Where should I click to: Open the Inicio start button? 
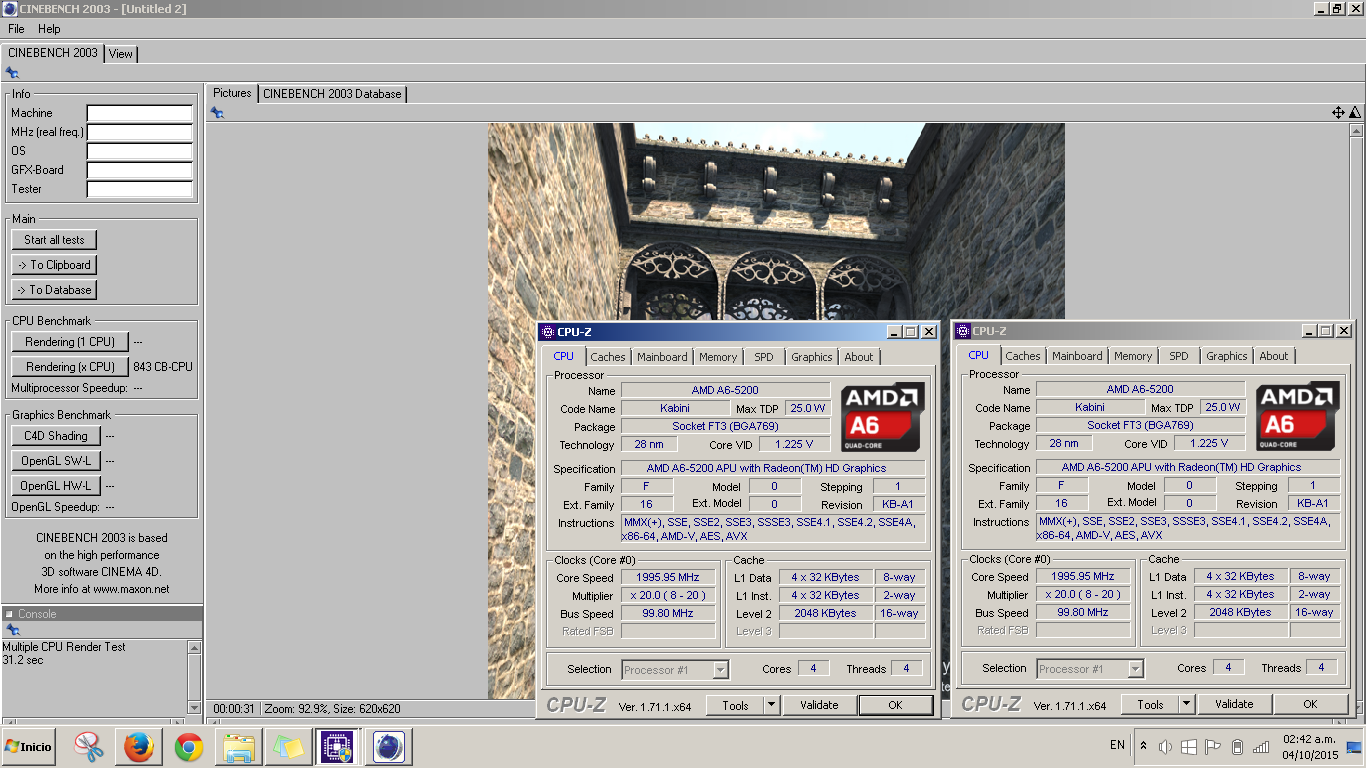[x=28, y=747]
